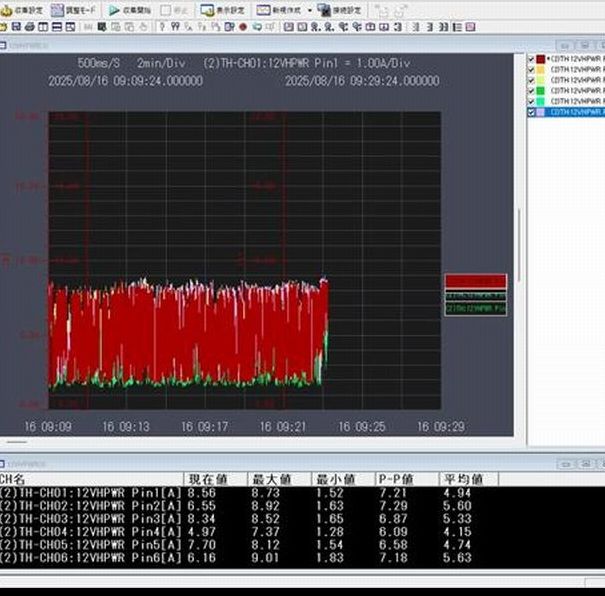Click the 表示設定 button label
Screen dimensions: 605x596
coord(230,10)
